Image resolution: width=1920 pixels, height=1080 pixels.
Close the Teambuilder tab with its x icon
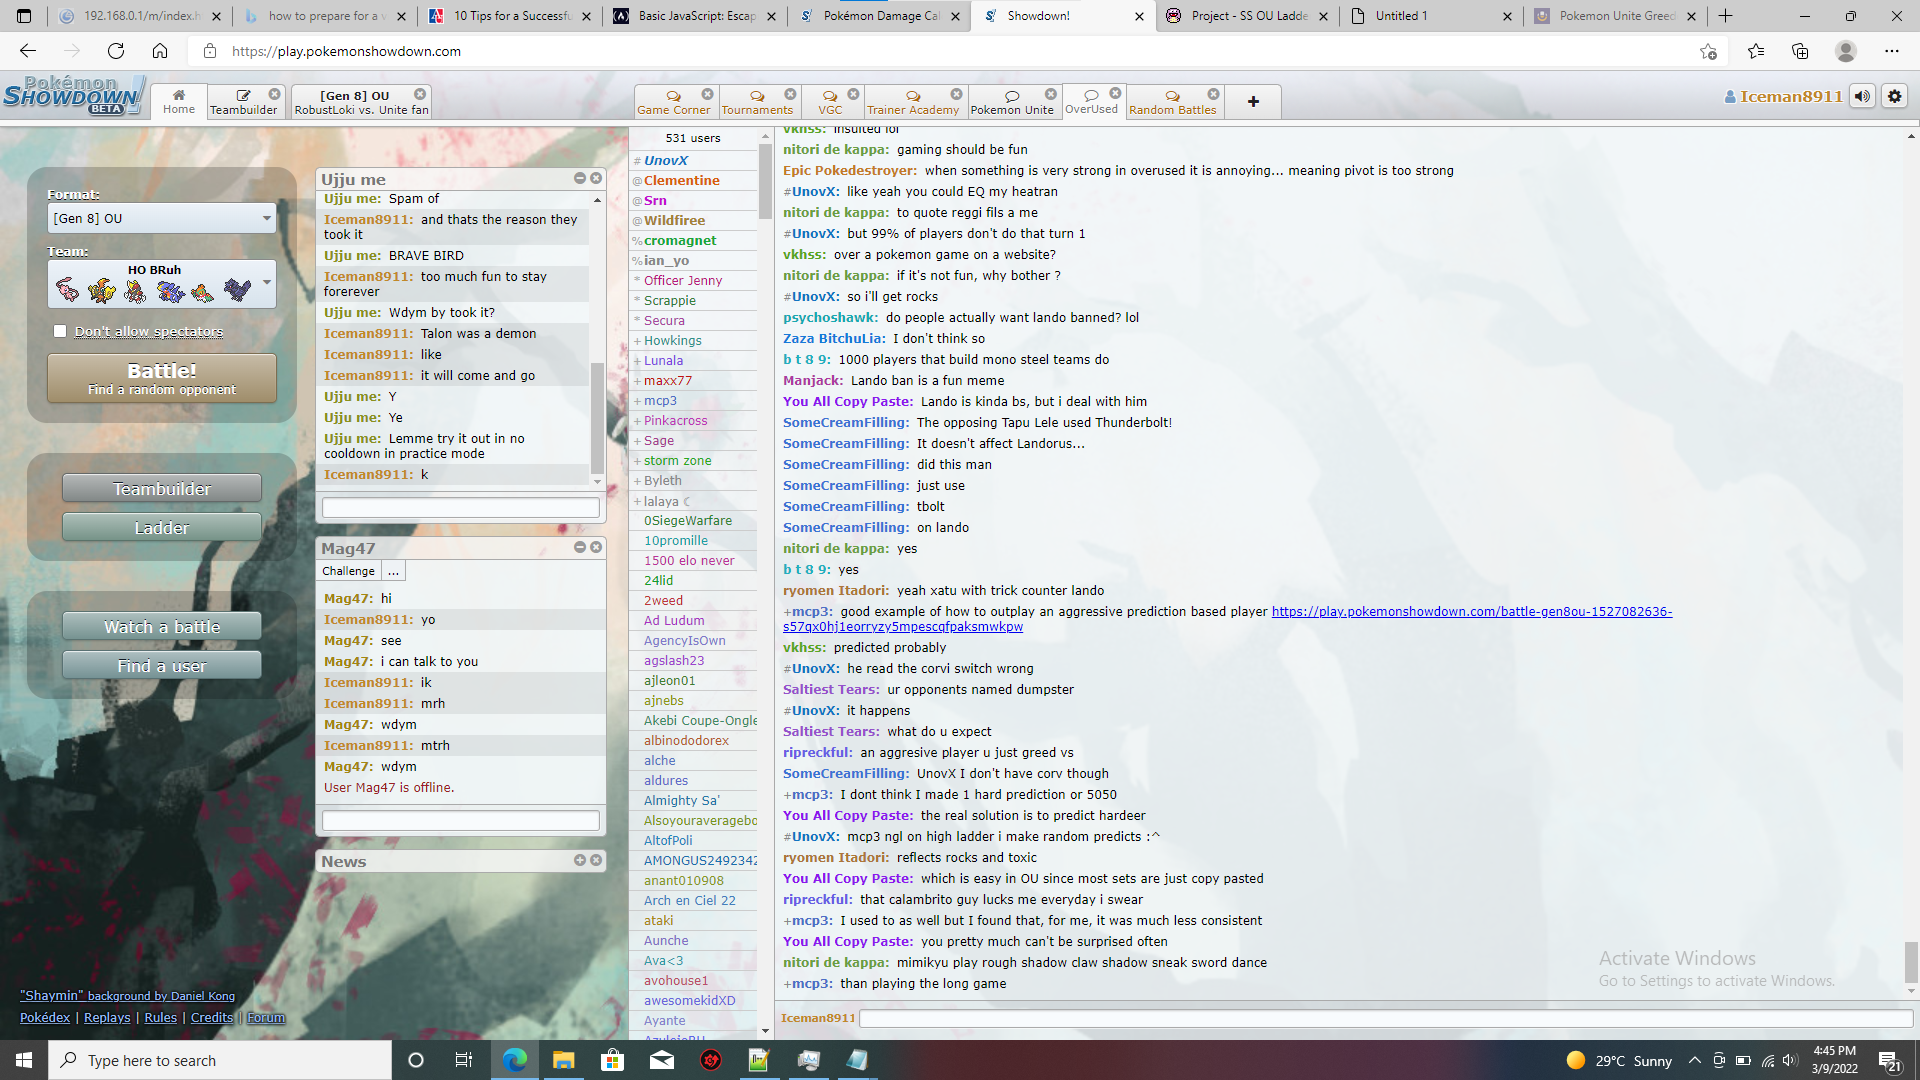pyautogui.click(x=274, y=94)
